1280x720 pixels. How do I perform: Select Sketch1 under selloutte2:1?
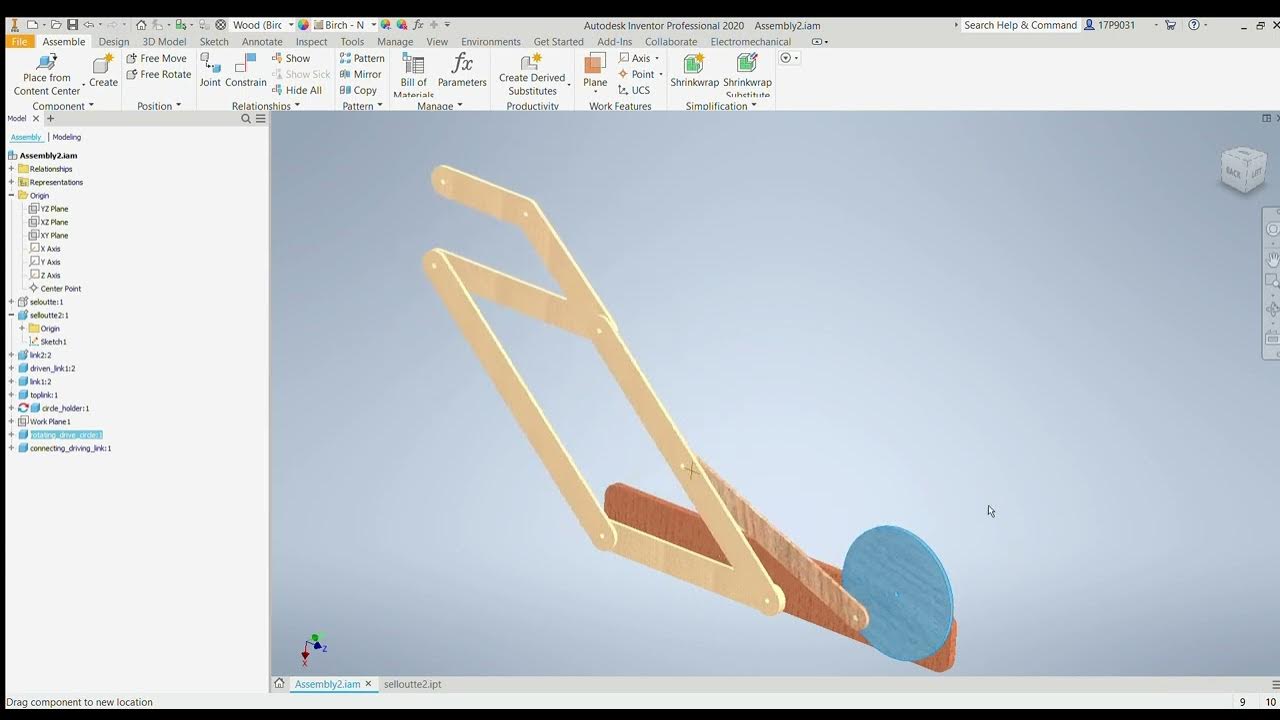coord(47,342)
